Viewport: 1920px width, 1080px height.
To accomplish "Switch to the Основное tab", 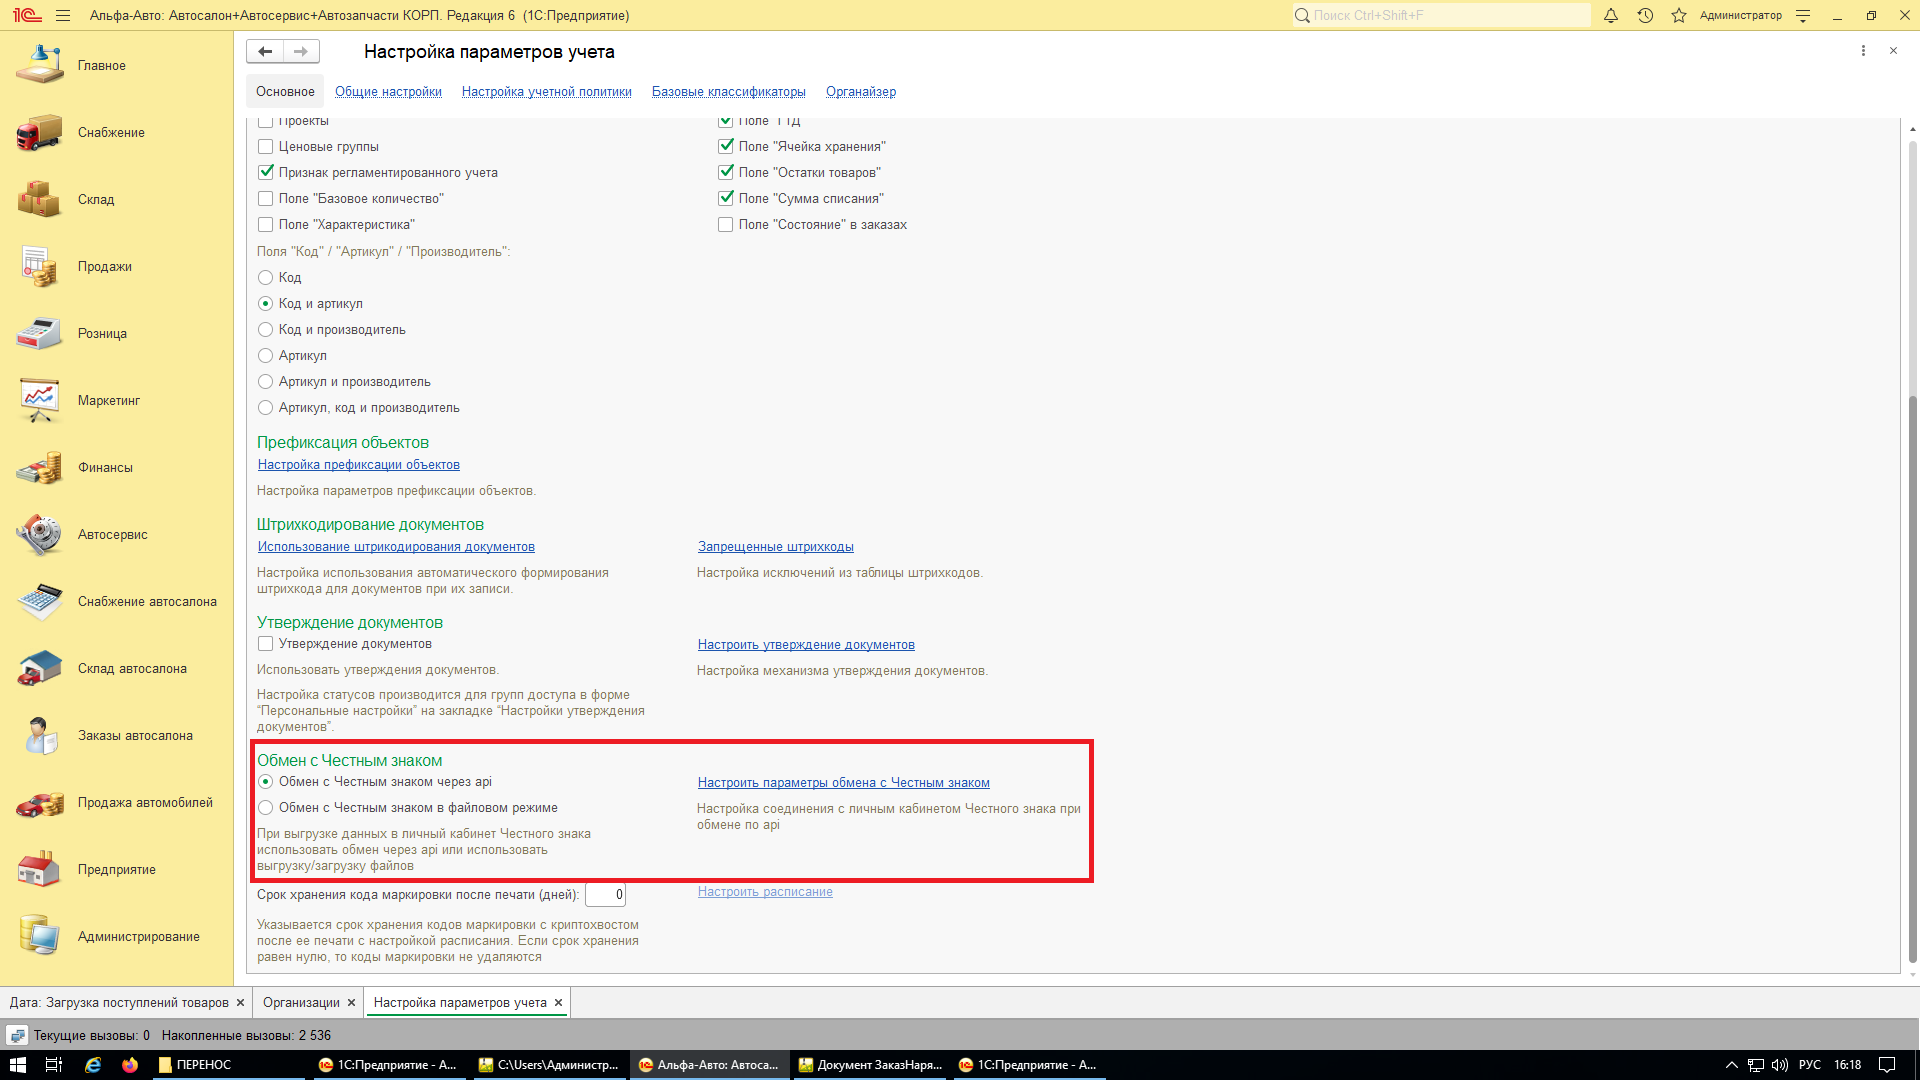I will click(285, 92).
